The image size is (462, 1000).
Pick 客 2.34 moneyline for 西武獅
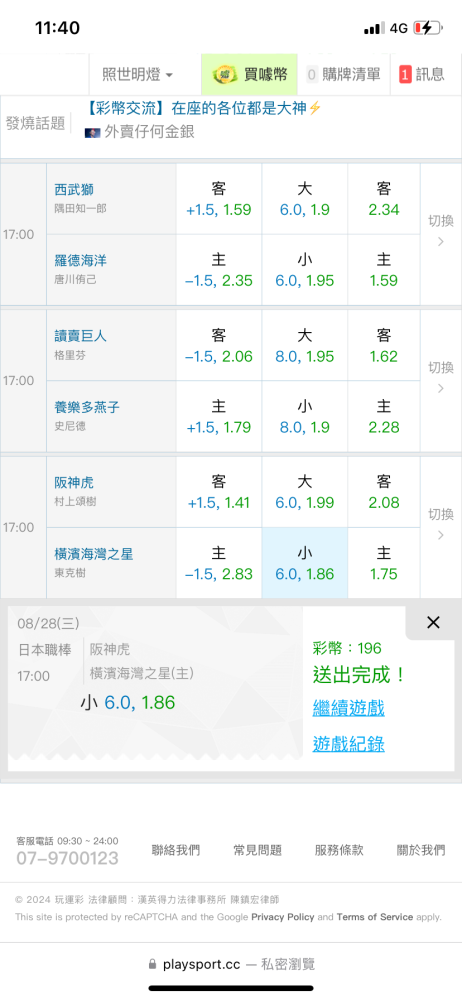coord(384,199)
